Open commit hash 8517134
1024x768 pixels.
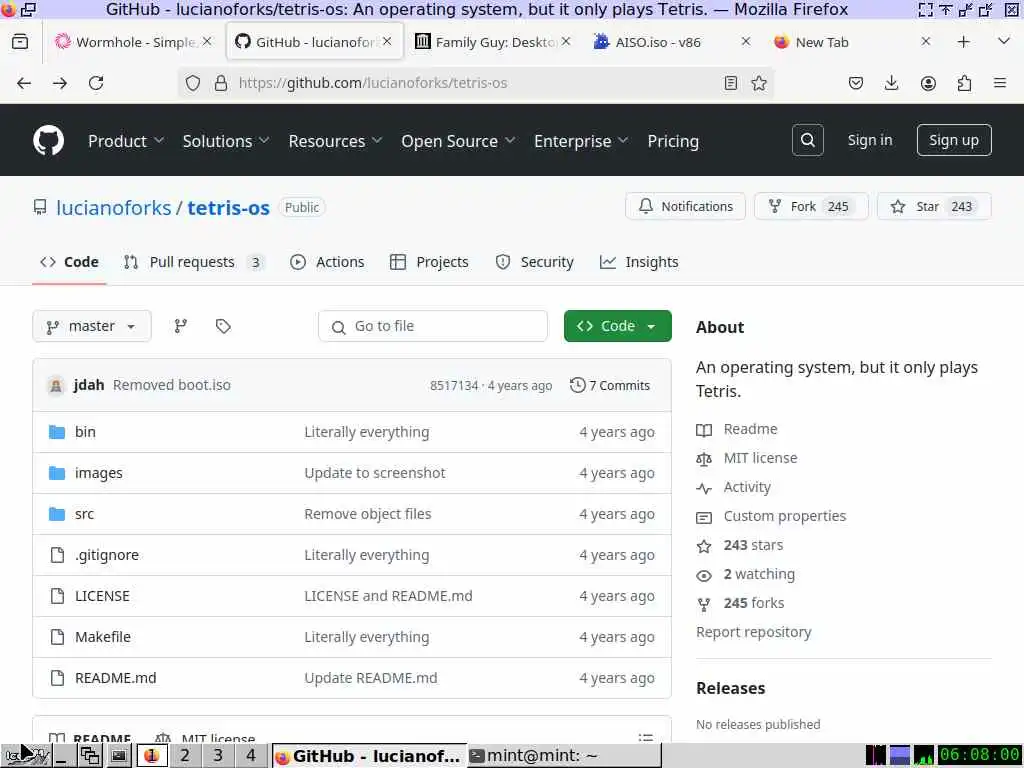pyautogui.click(x=454, y=385)
